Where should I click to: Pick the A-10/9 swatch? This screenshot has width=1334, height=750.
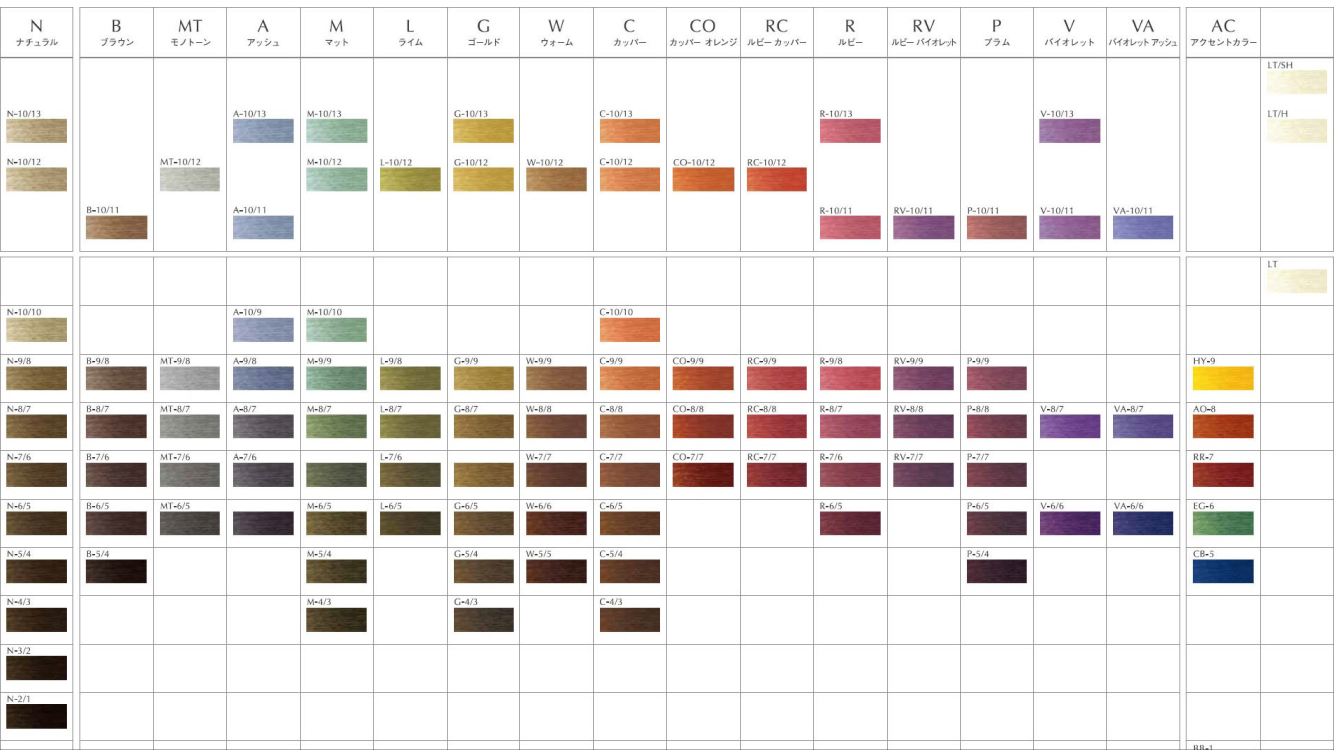click(263, 330)
